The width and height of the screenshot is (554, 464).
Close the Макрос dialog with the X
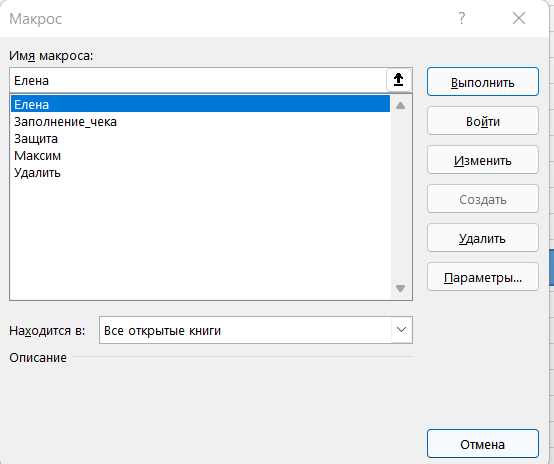tap(519, 18)
